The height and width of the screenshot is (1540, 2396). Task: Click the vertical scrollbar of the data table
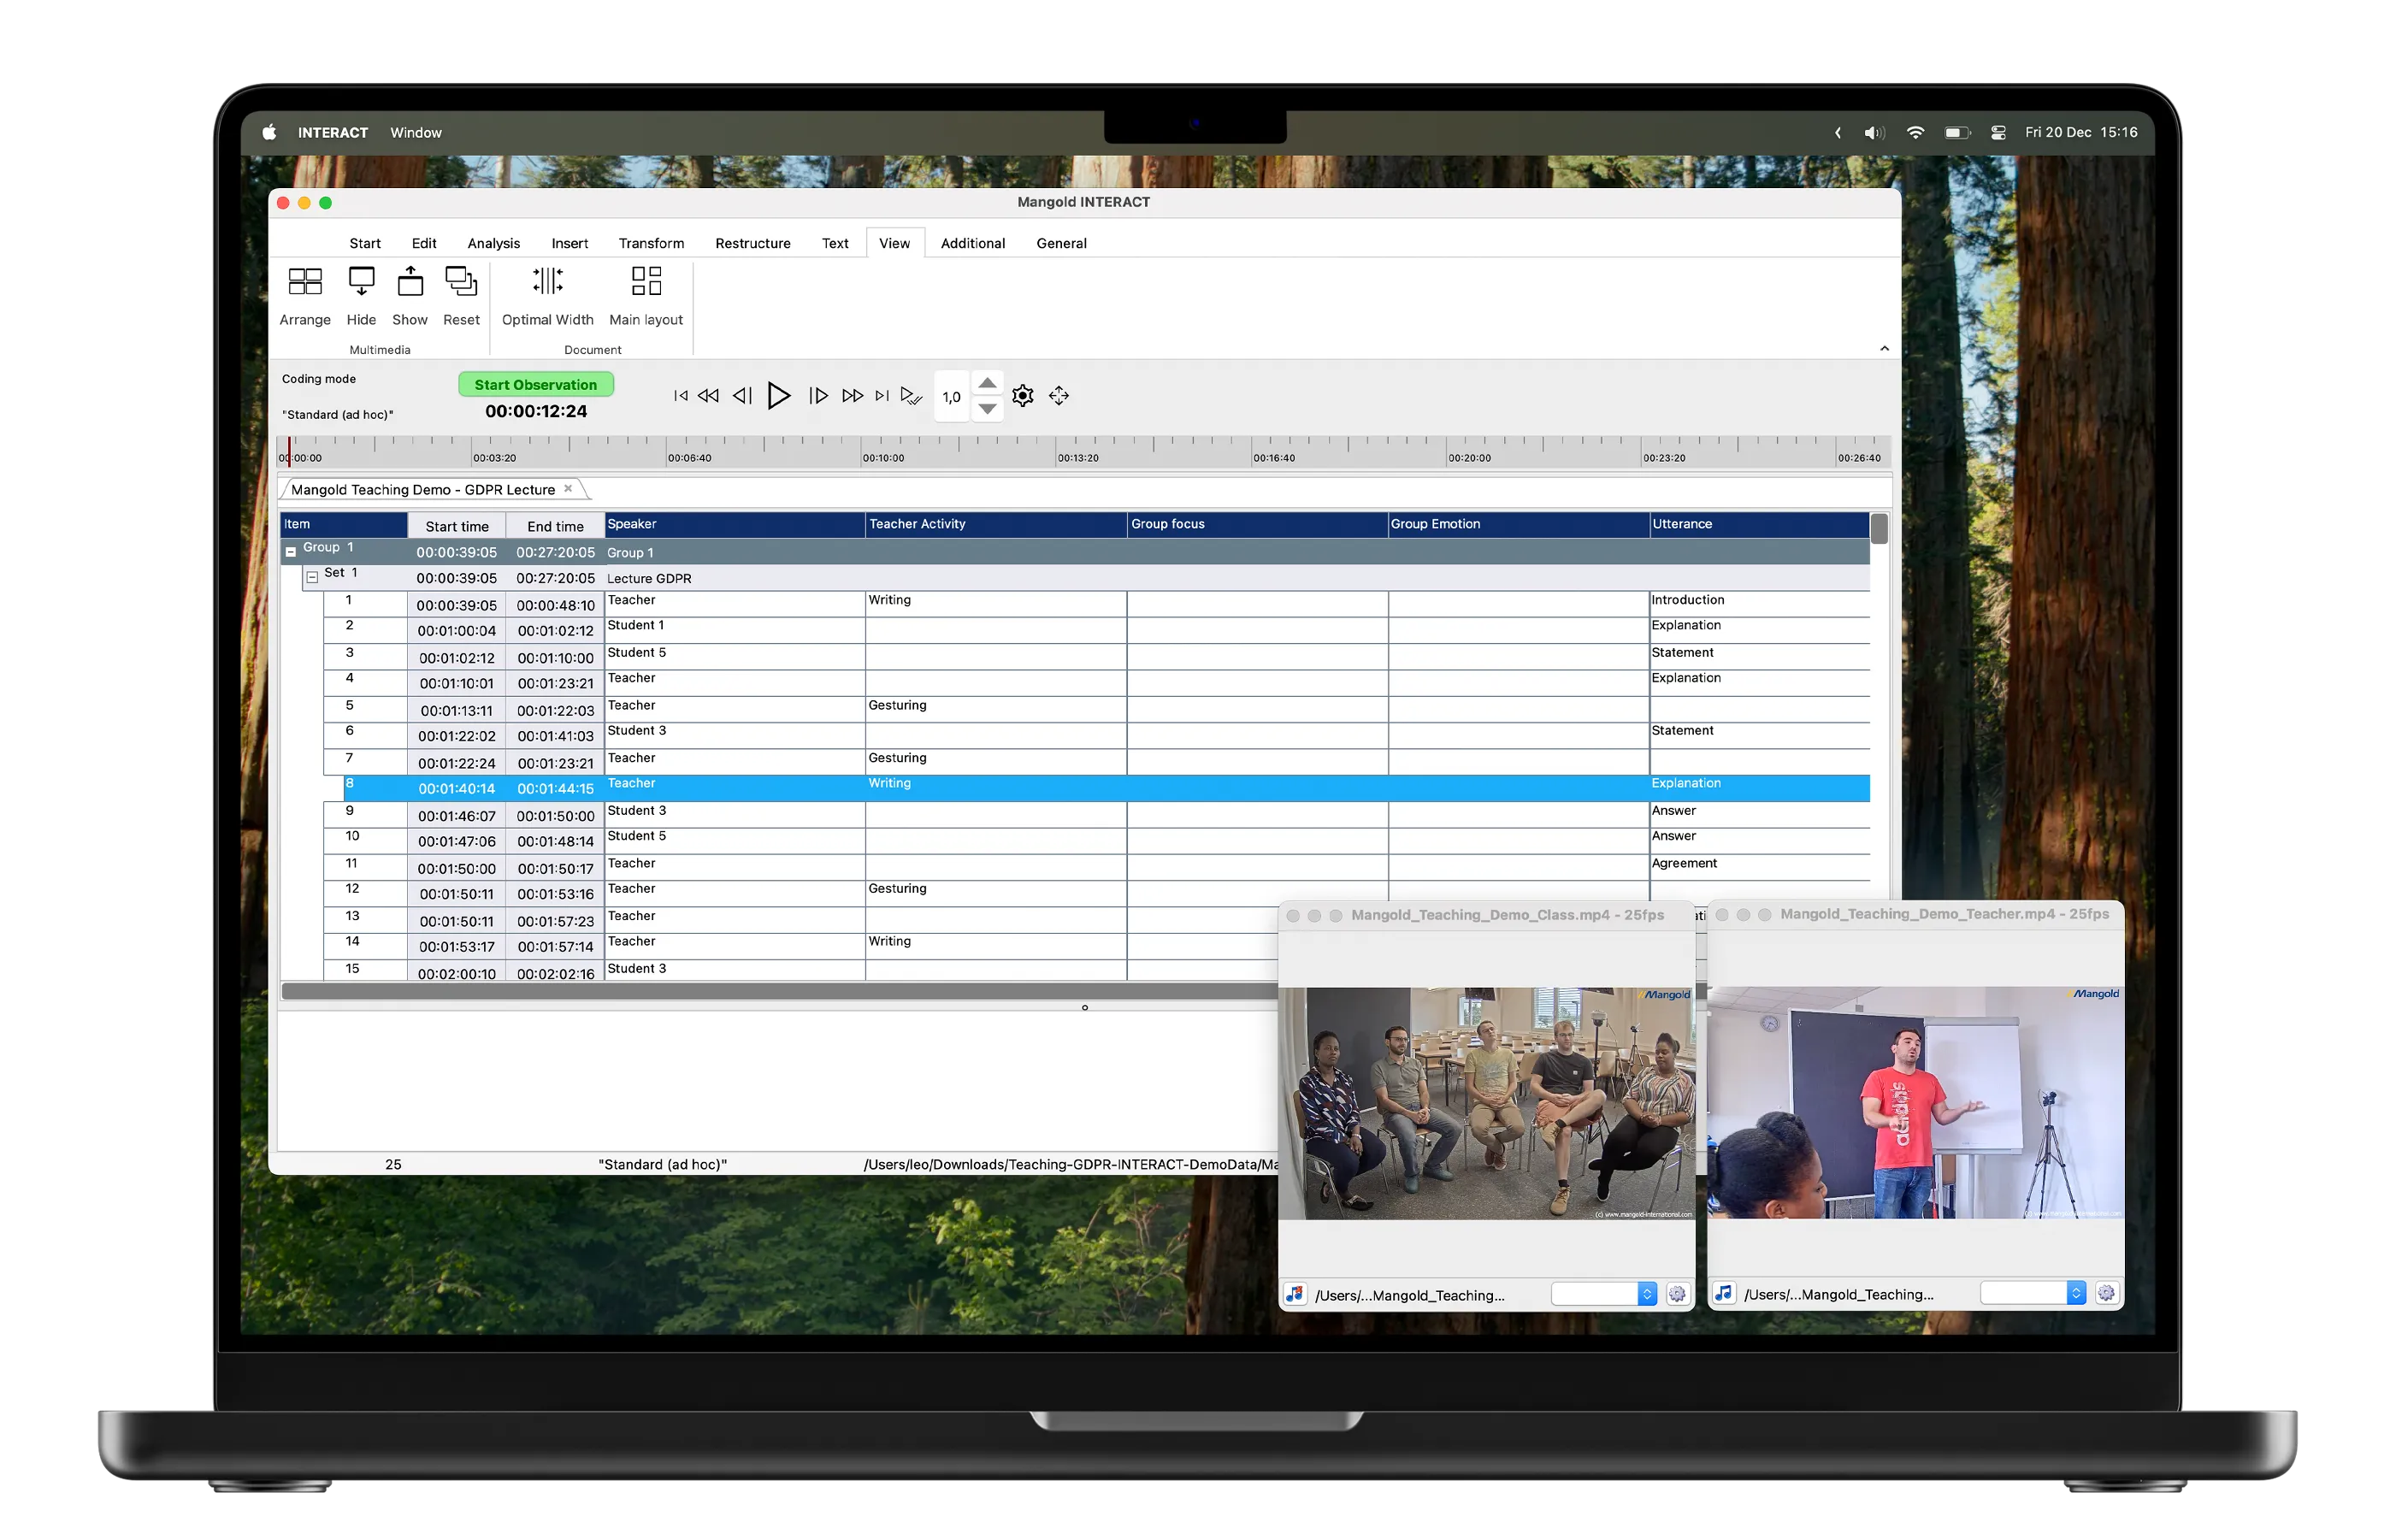point(1879,528)
